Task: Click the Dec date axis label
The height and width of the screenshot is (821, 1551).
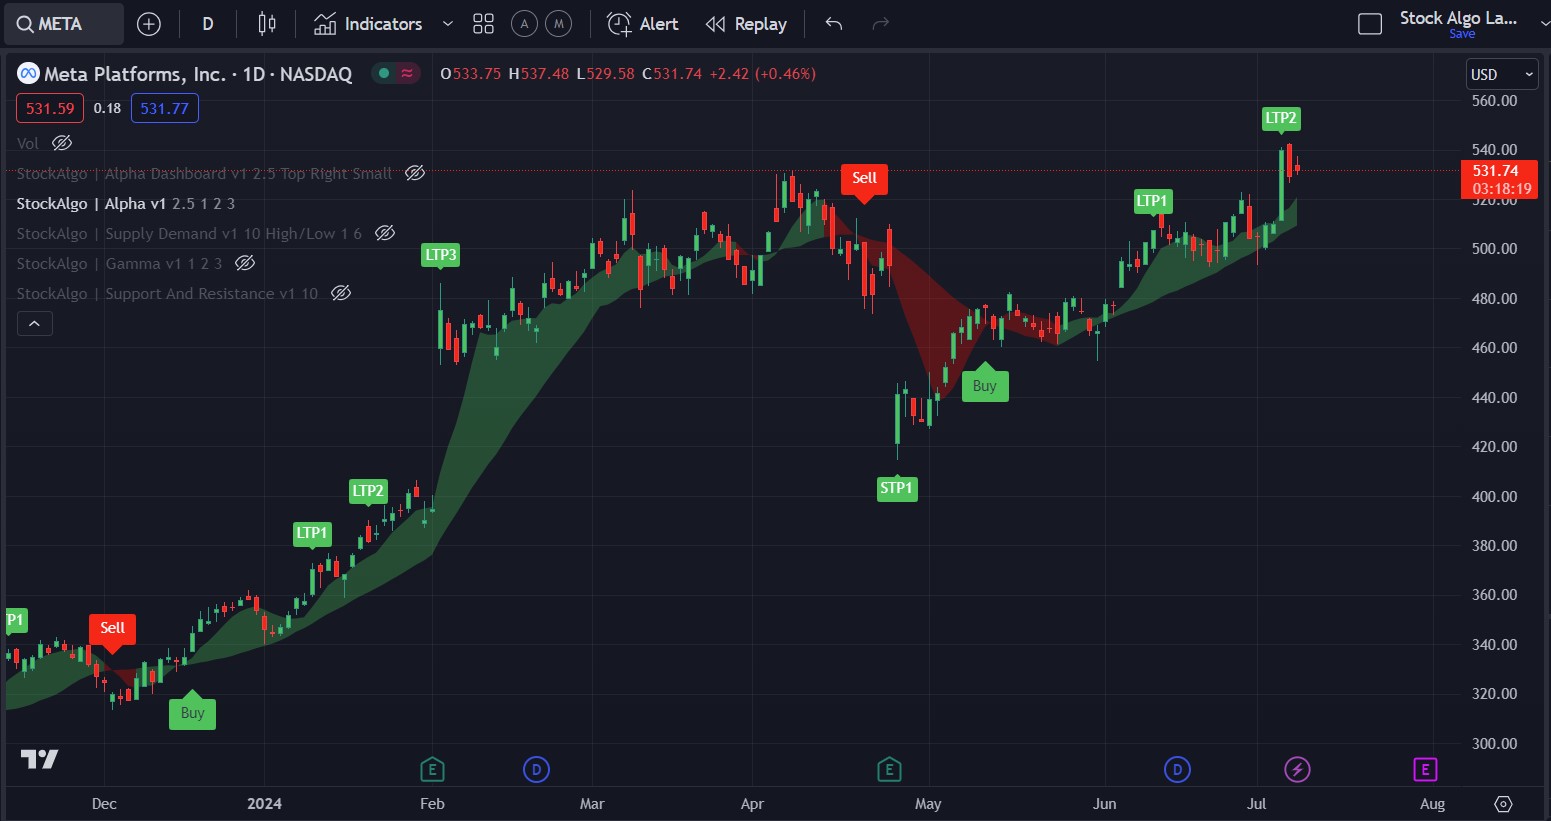Action: pos(104,804)
